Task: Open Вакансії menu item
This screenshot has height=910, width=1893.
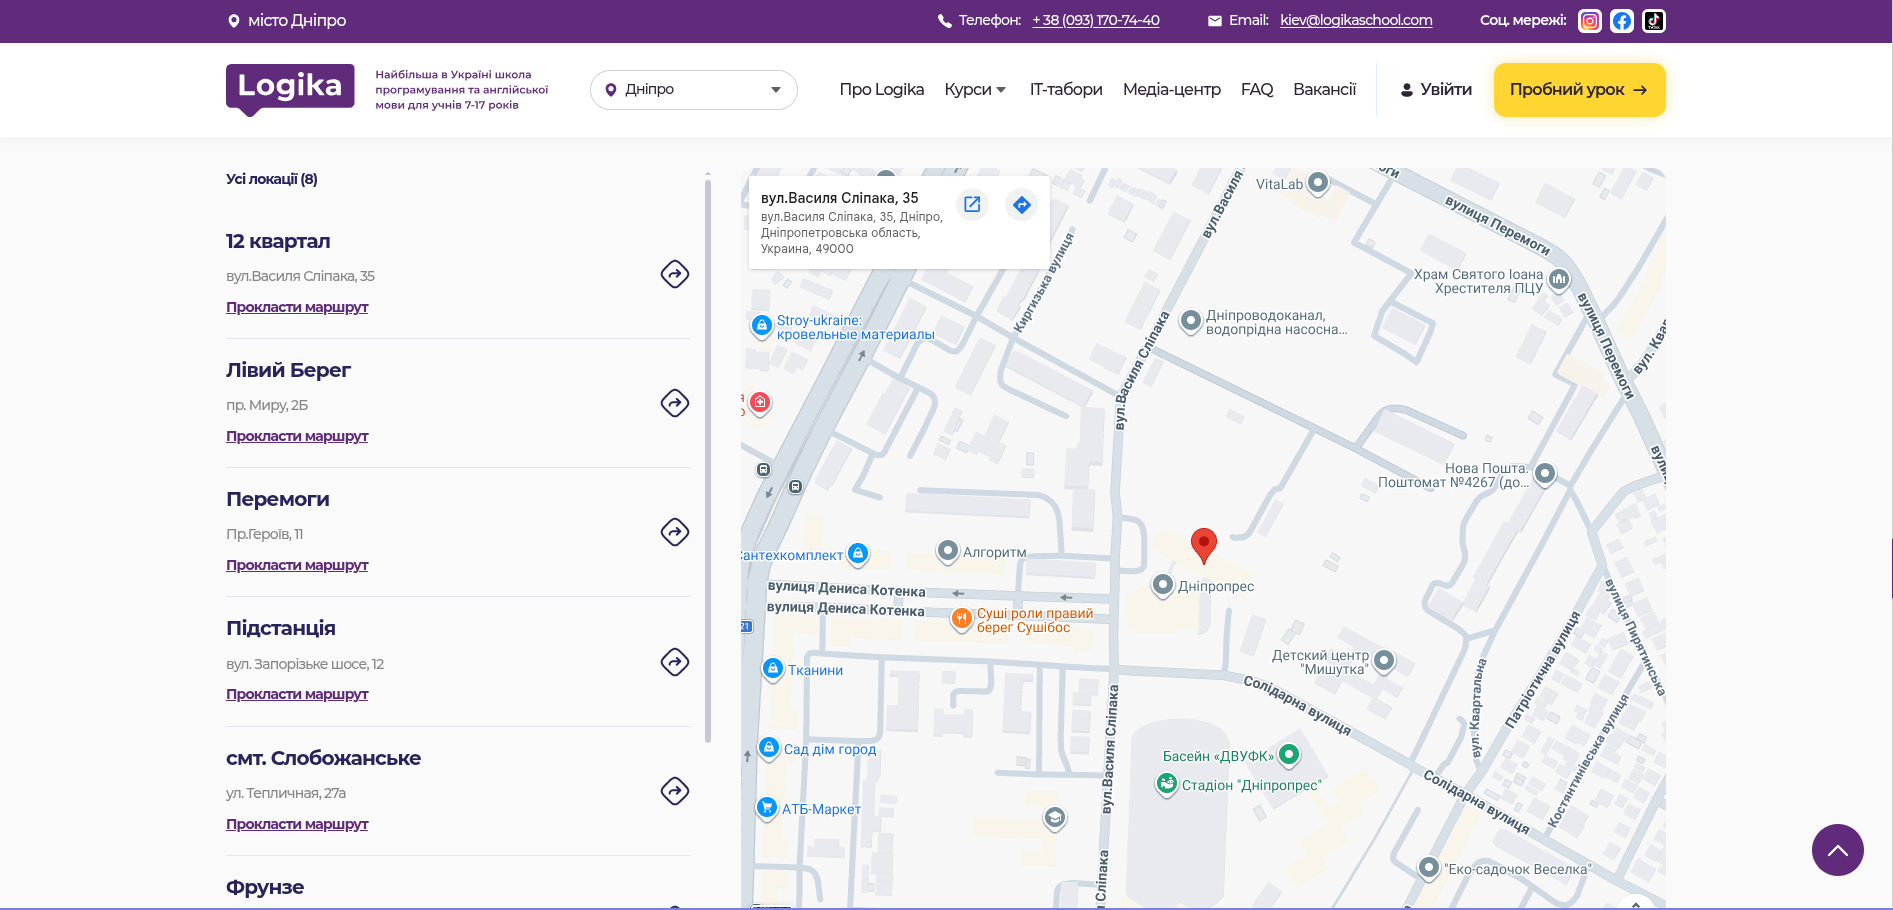Action: pos(1325,90)
